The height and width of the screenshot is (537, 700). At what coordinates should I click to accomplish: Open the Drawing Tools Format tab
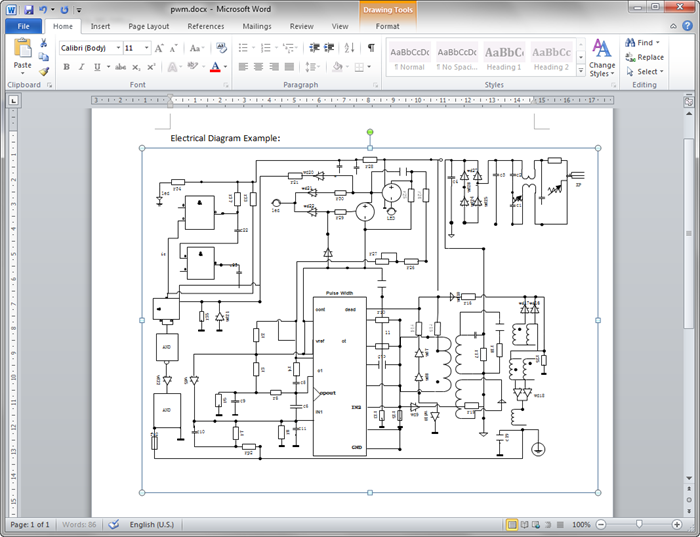[x=387, y=26]
